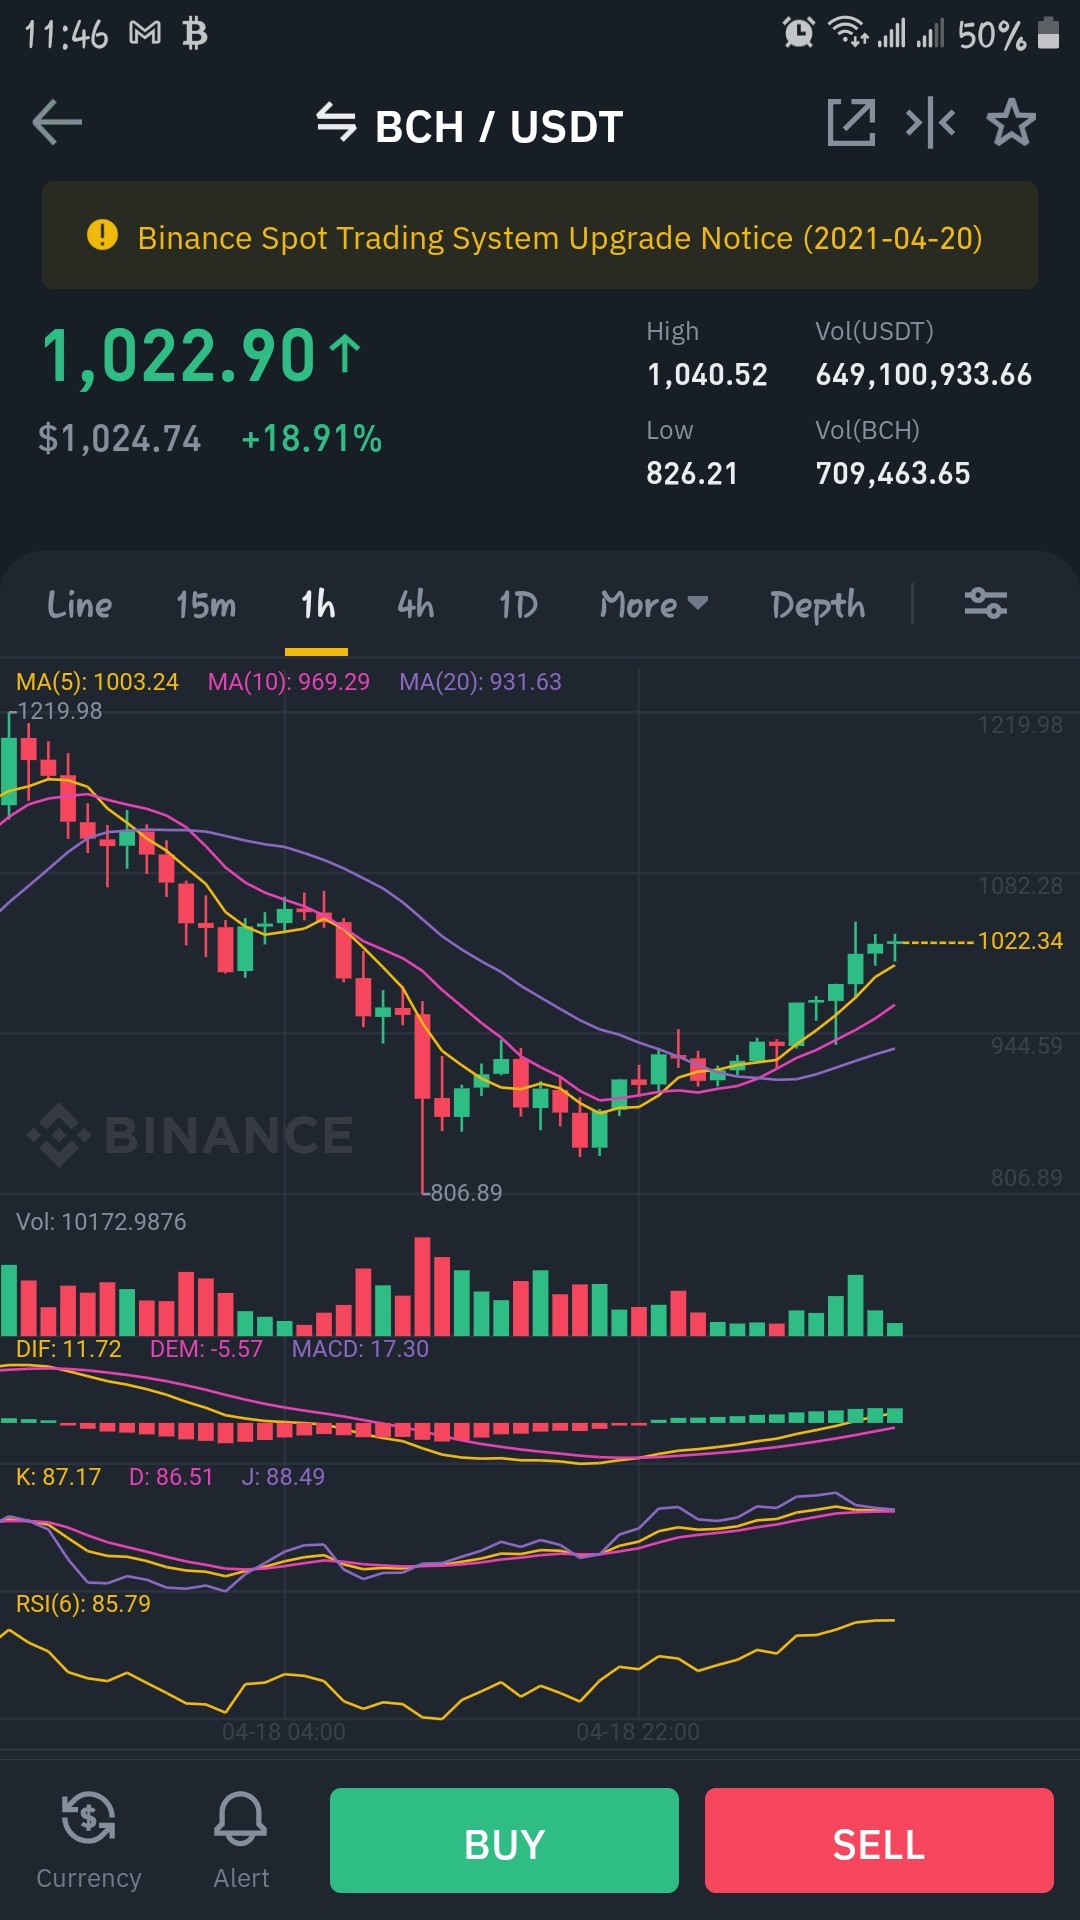Open the Gmail notification in status bar
Viewport: 1080px width, 1920px height.
[x=145, y=34]
